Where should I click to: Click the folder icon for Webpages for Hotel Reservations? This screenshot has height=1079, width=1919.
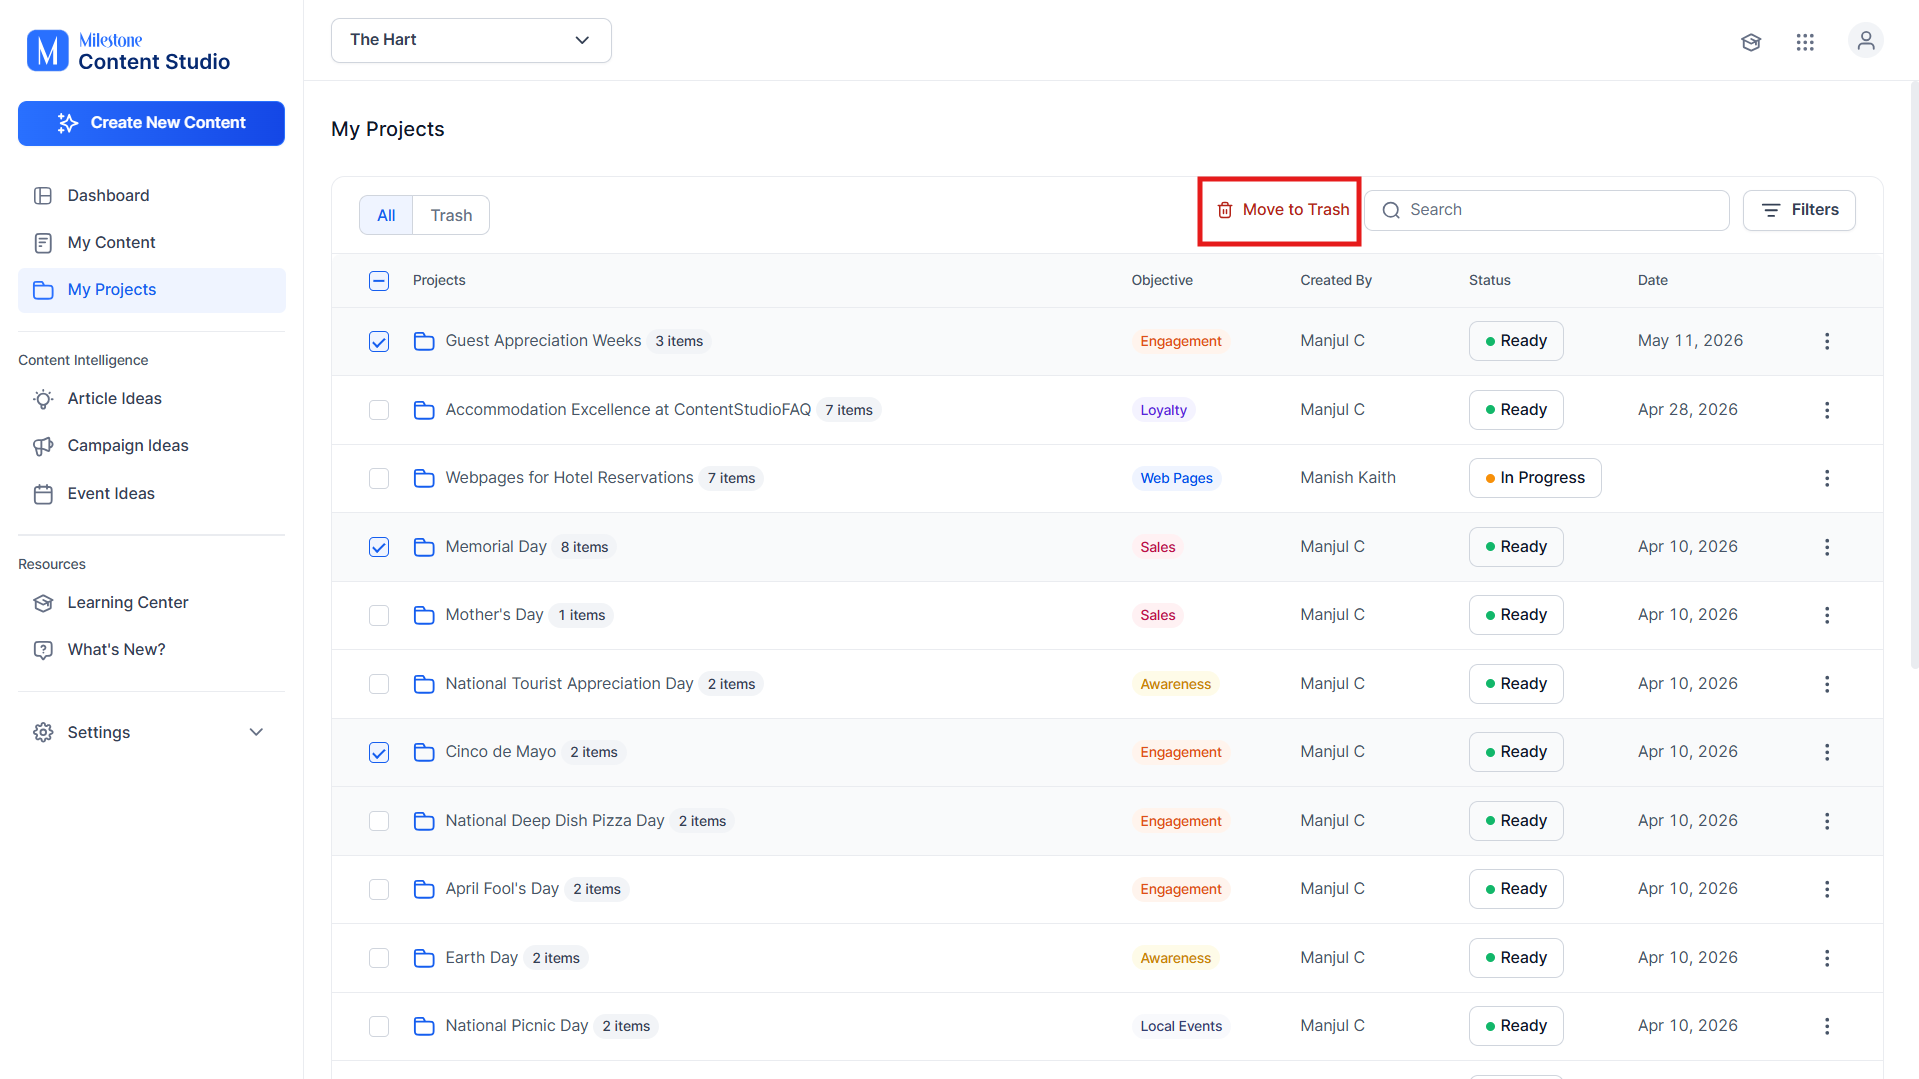[x=424, y=478]
